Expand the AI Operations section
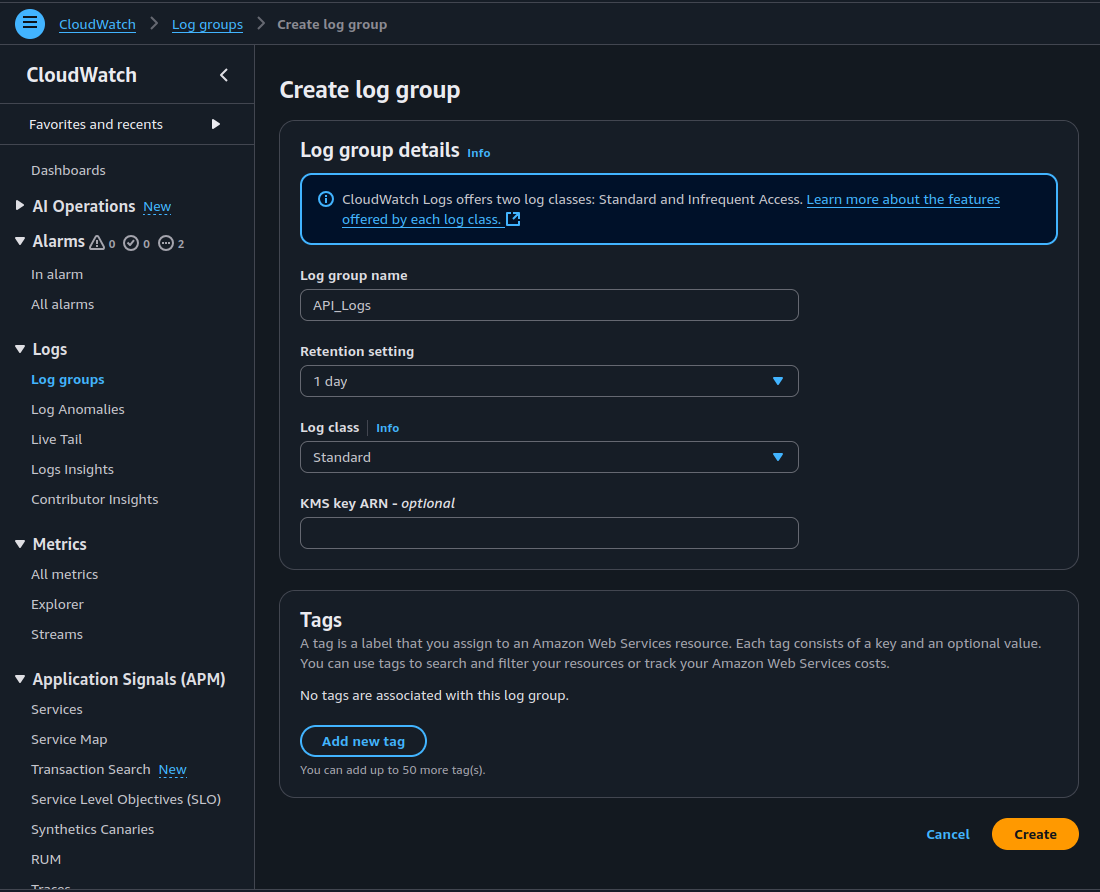Screen dimensions: 1100x892 tap(20, 206)
